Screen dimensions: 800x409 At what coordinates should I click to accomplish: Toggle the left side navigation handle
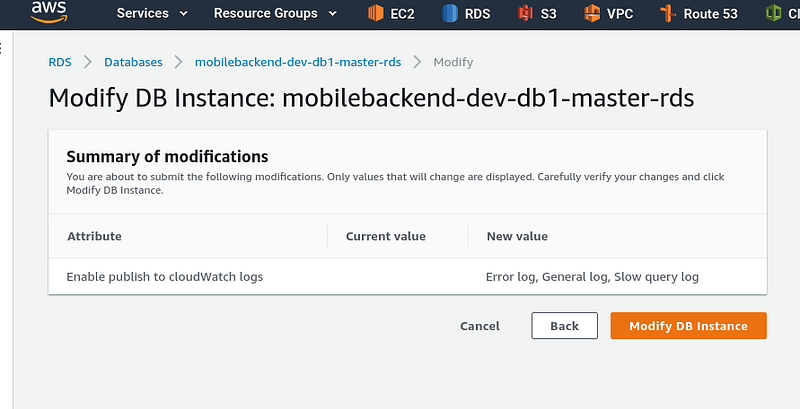click(1, 48)
